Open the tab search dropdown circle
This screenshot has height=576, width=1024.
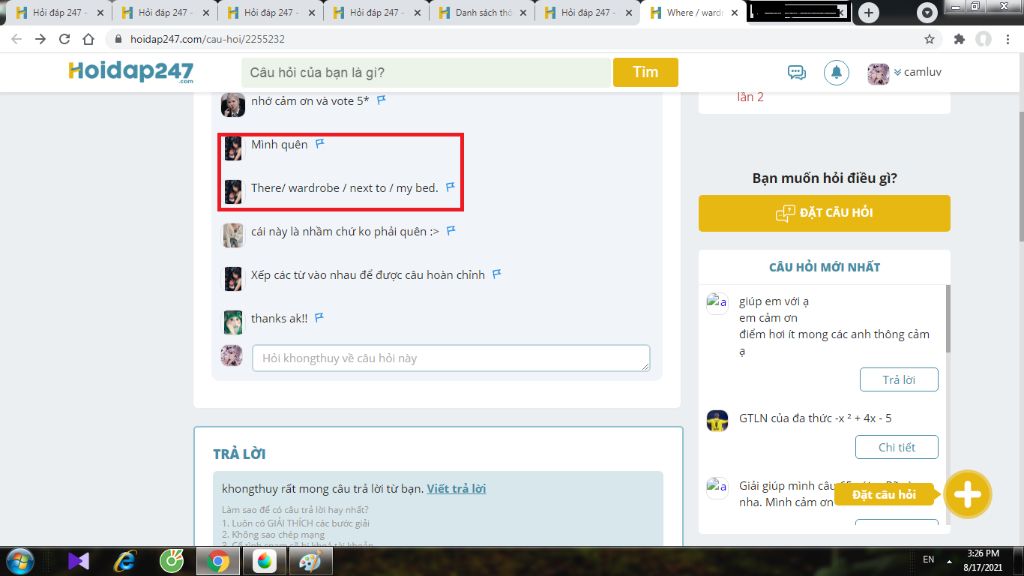click(927, 12)
